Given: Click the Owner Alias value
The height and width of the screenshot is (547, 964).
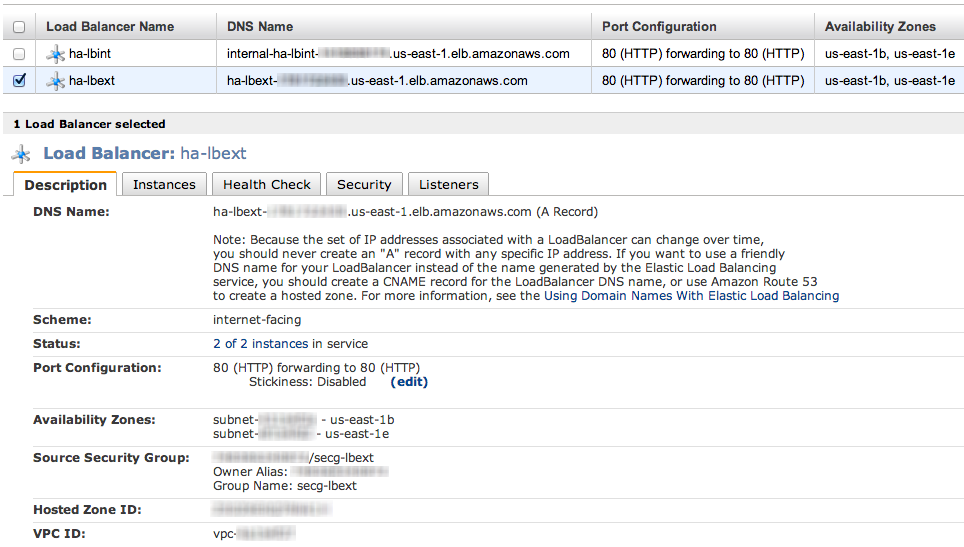Looking at the screenshot, I should click(339, 471).
